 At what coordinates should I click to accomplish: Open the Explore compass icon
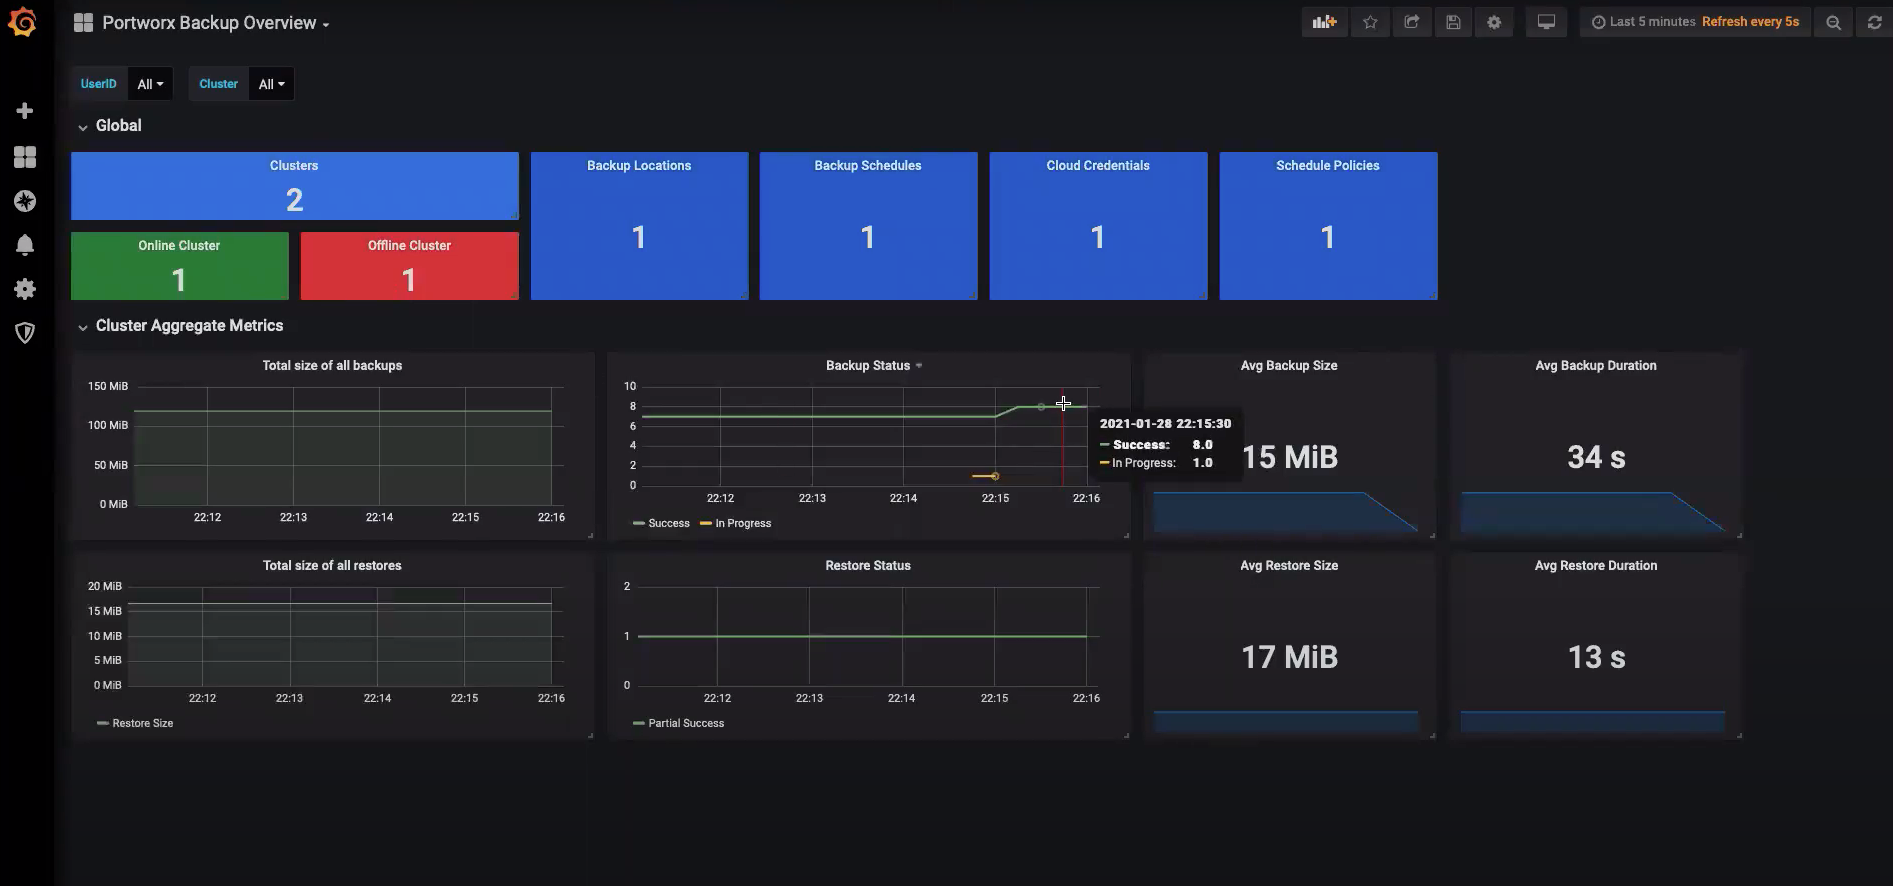pos(25,201)
